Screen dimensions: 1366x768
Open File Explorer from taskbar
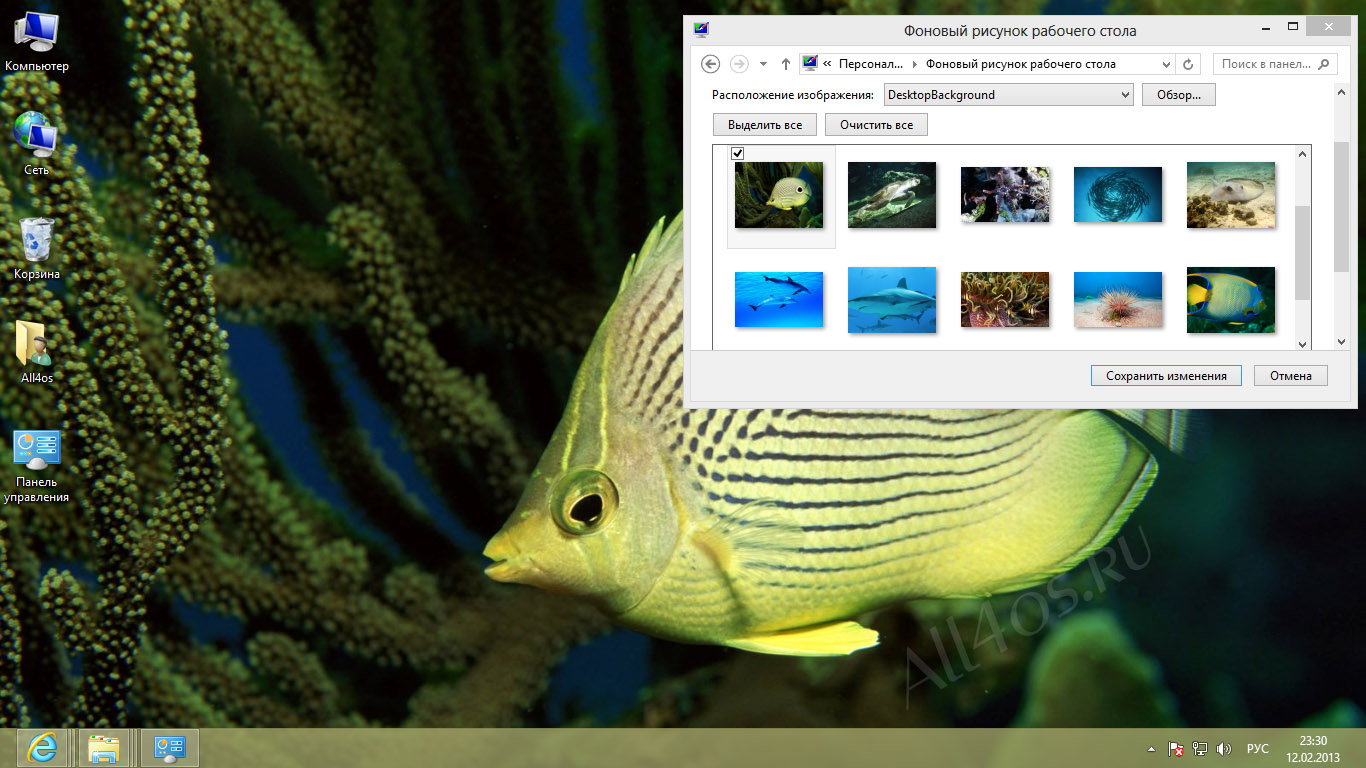(104, 748)
